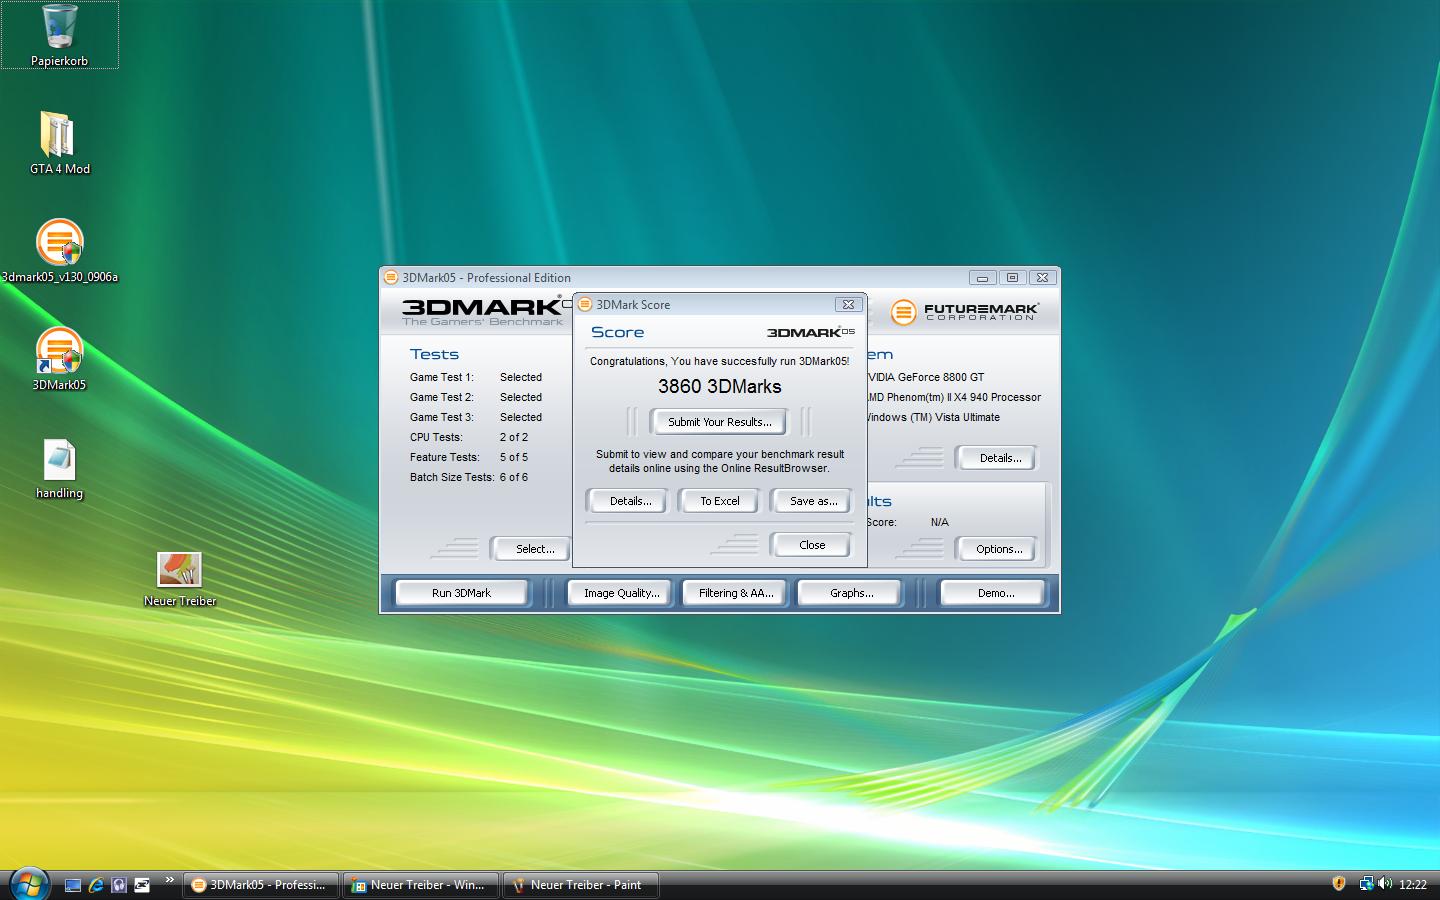
Task: Click the AMD Phenom II X4 940 text
Action: (954, 397)
